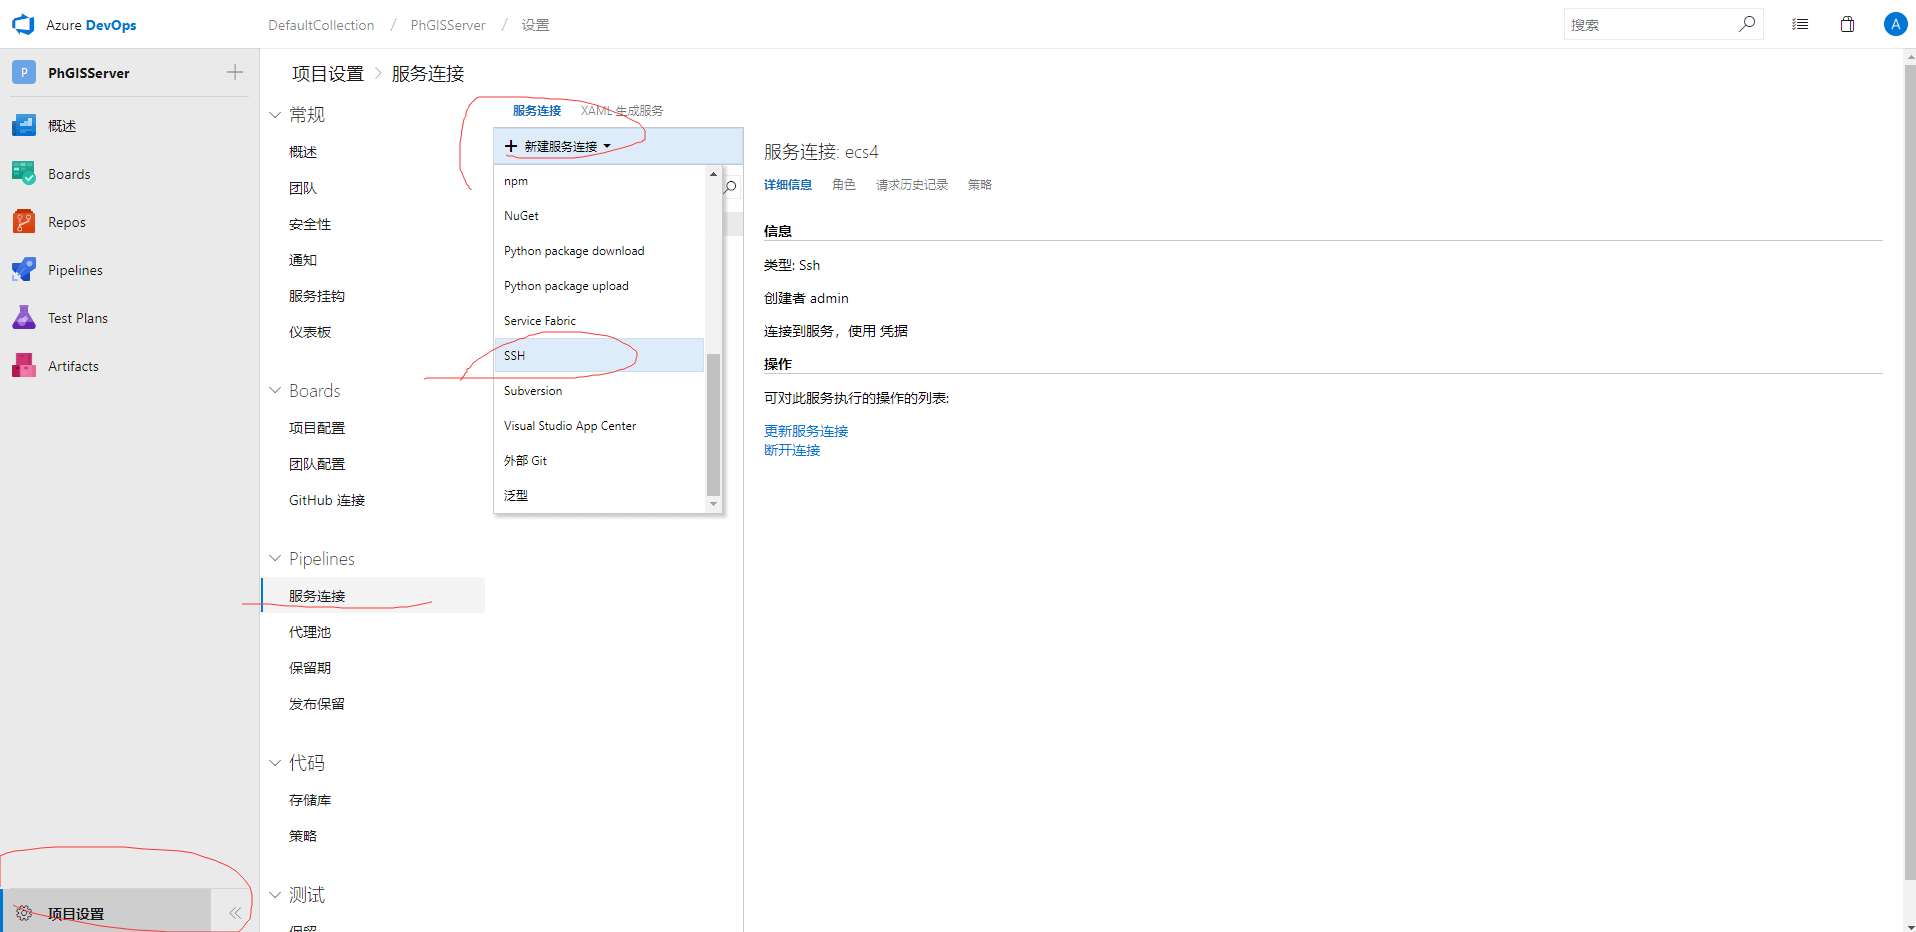The width and height of the screenshot is (1916, 932).
Task: Switch to the 角色 tab
Action: point(843,185)
